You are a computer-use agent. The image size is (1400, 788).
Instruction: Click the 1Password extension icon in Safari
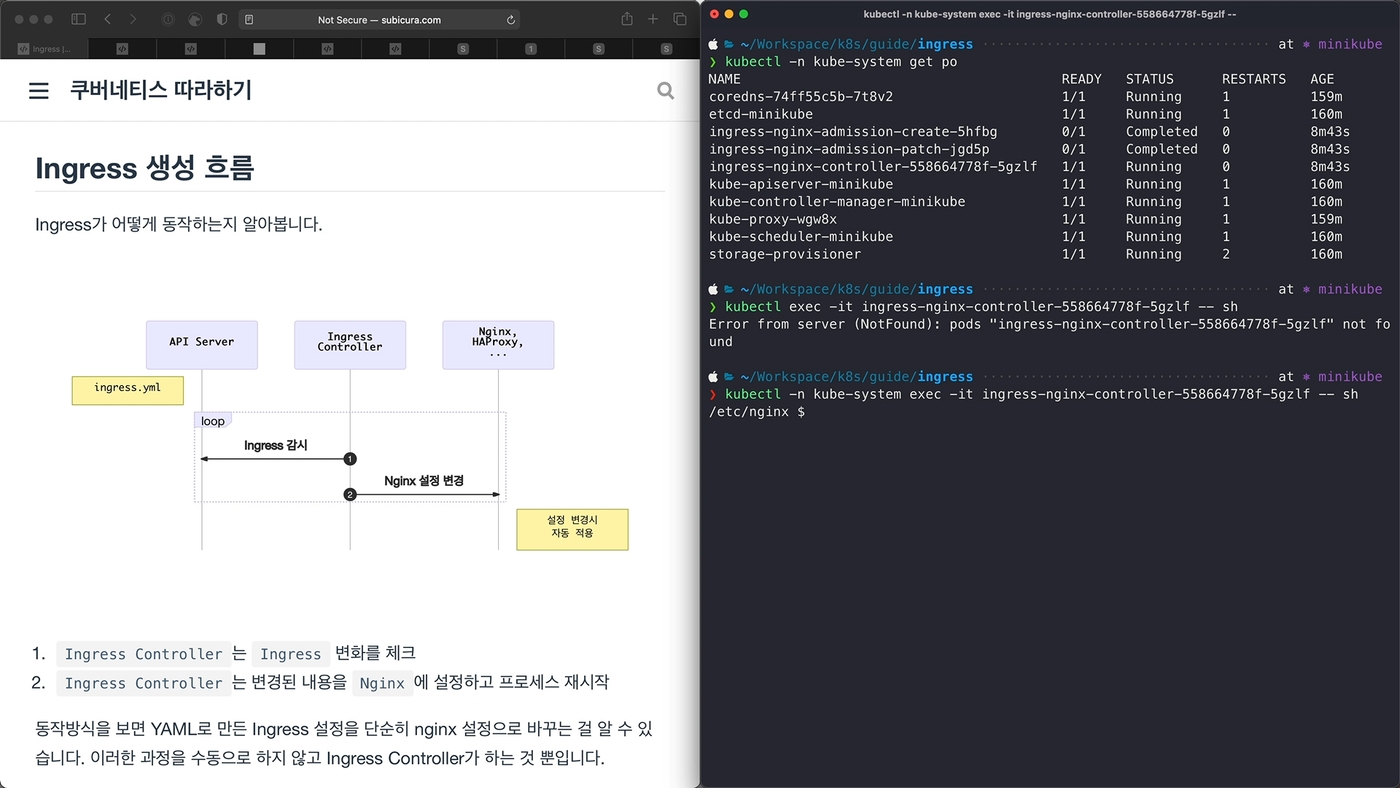168,19
